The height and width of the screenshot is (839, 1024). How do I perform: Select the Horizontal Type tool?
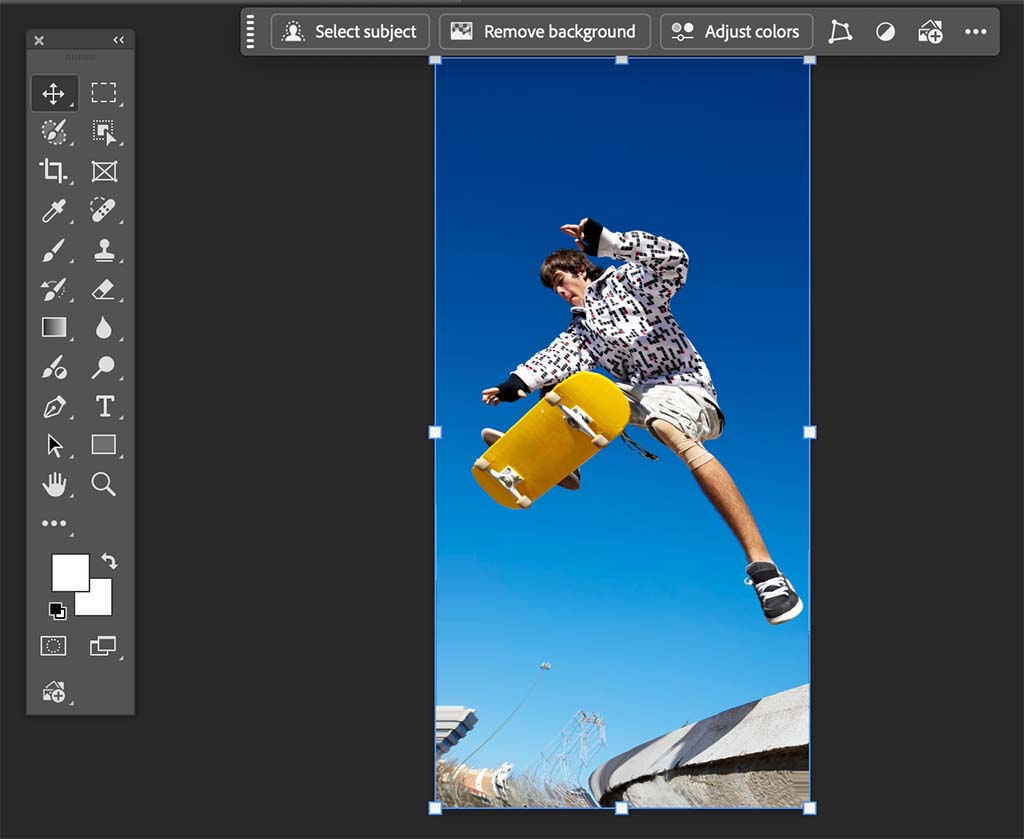104,405
